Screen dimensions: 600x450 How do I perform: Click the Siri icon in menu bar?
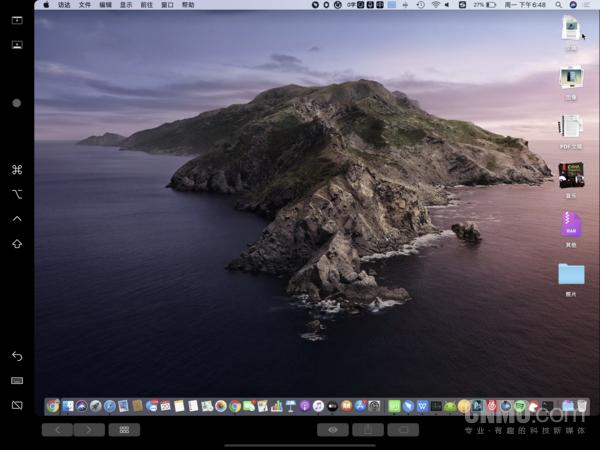coord(573,5)
